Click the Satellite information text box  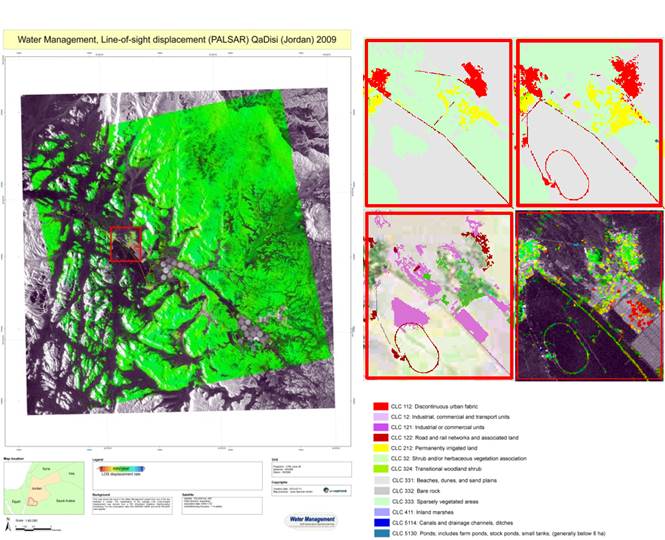222,506
